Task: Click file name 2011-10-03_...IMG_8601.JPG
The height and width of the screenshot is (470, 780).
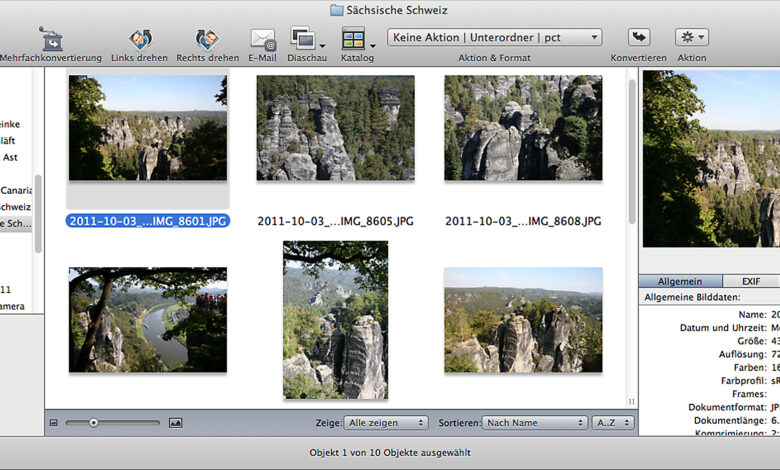Action: [x=148, y=221]
